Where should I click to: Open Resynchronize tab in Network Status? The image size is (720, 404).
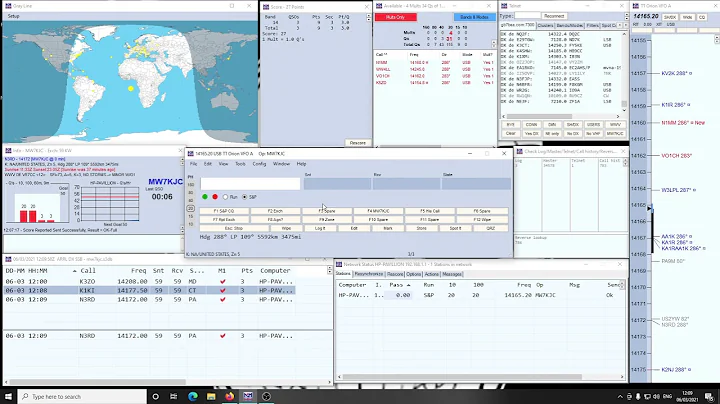click(x=368, y=274)
